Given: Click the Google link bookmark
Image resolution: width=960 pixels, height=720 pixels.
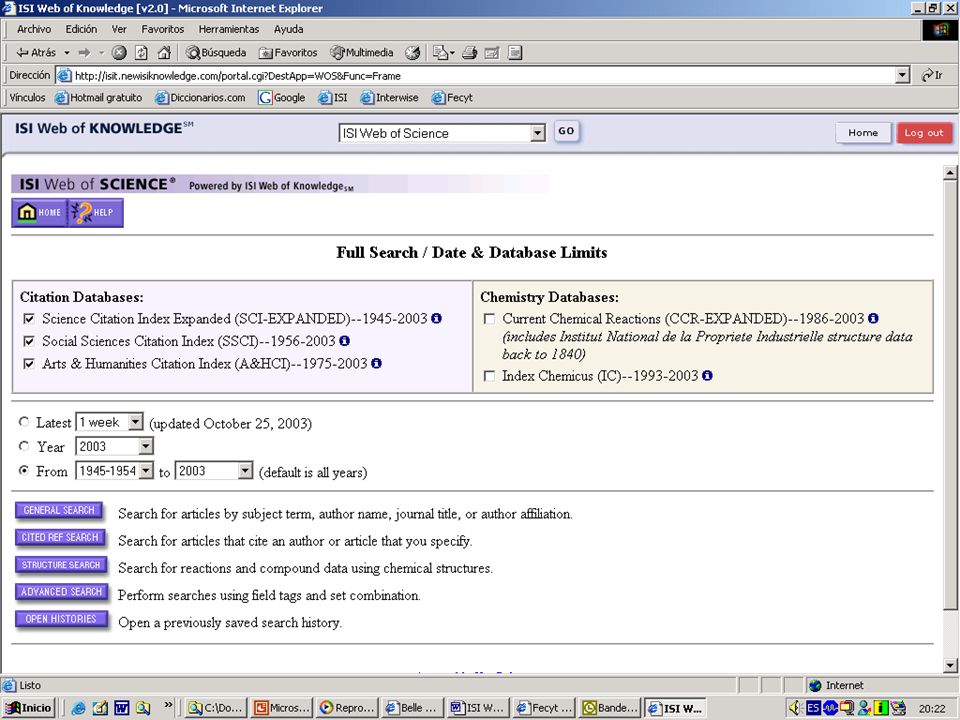Looking at the screenshot, I should pos(282,97).
